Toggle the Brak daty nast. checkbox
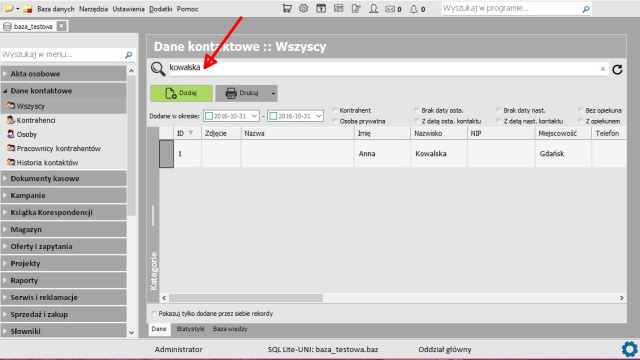Image resolution: width=640 pixels, height=360 pixels. coord(498,110)
